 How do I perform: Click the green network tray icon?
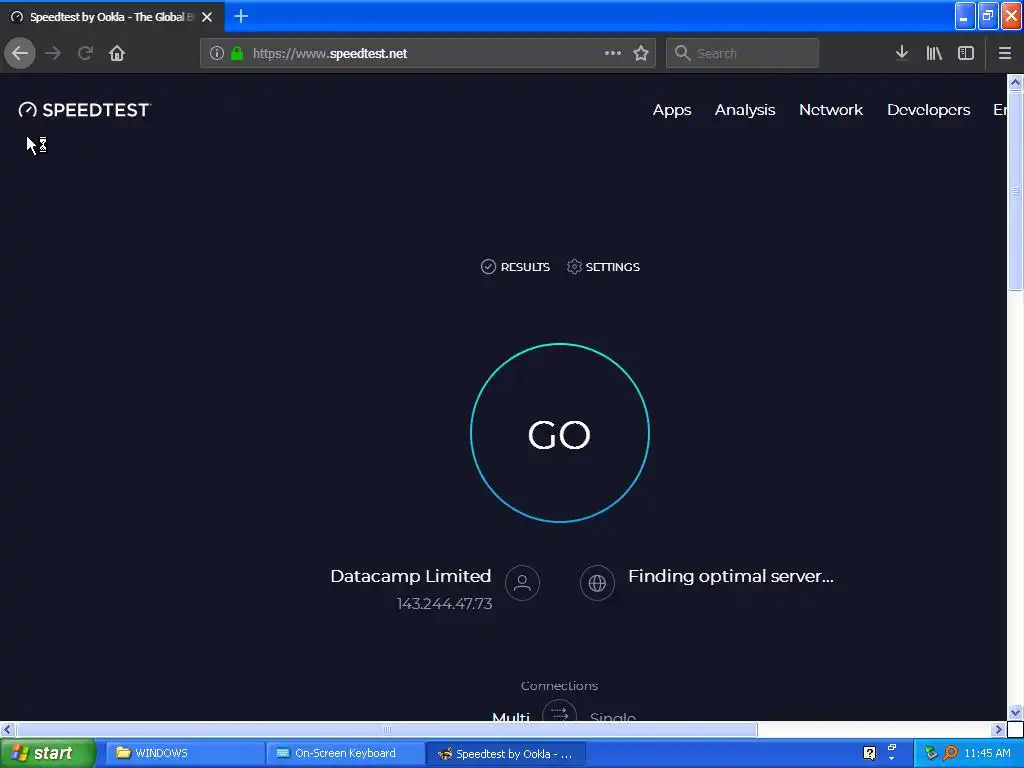pos(931,753)
